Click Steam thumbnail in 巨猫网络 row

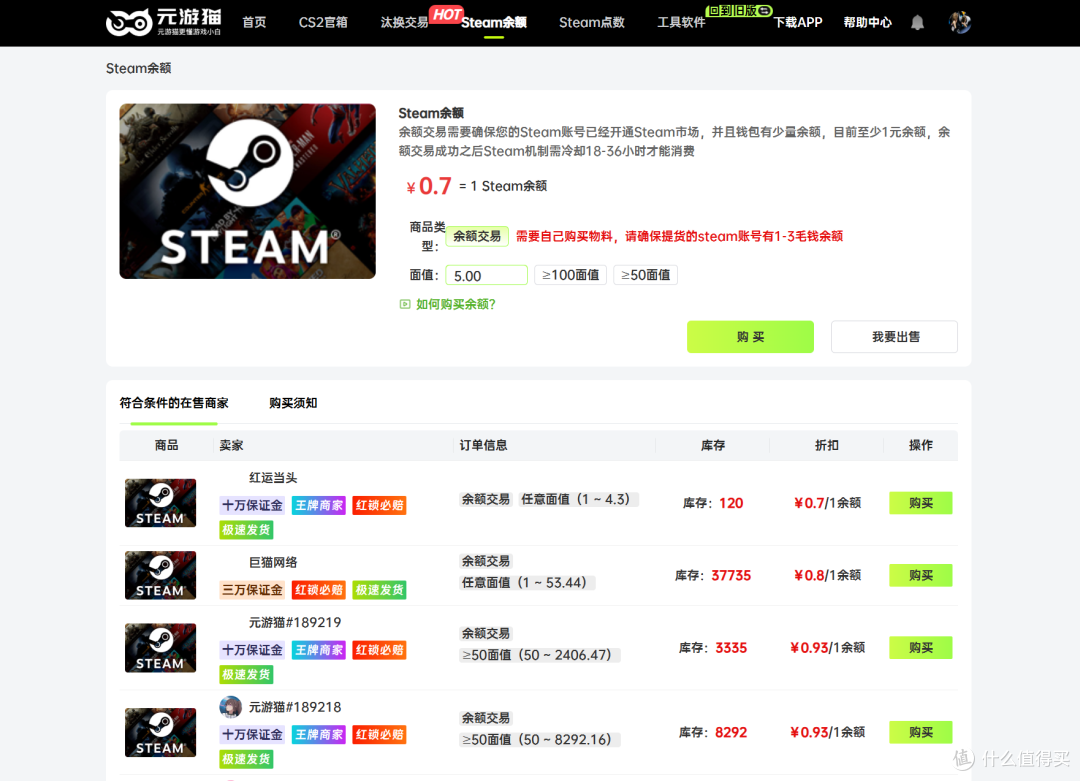point(160,575)
